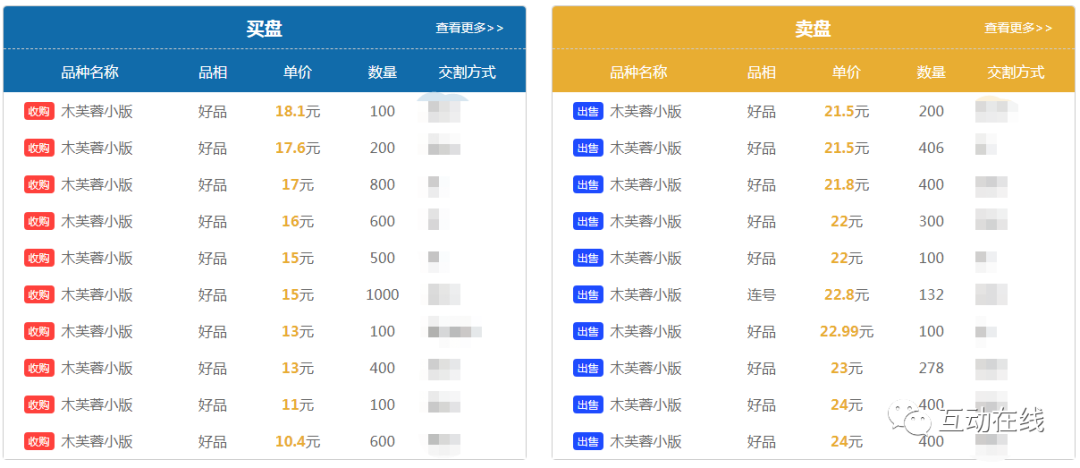Click the 22.8元 sell price
This screenshot has width=1080, height=468.
click(x=847, y=294)
